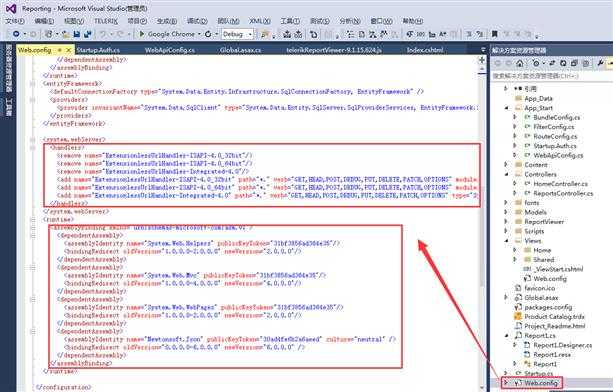The height and width of the screenshot is (392, 613).
Task: Click Back arrow in Solution Explorer toolbar
Action: 498,63
